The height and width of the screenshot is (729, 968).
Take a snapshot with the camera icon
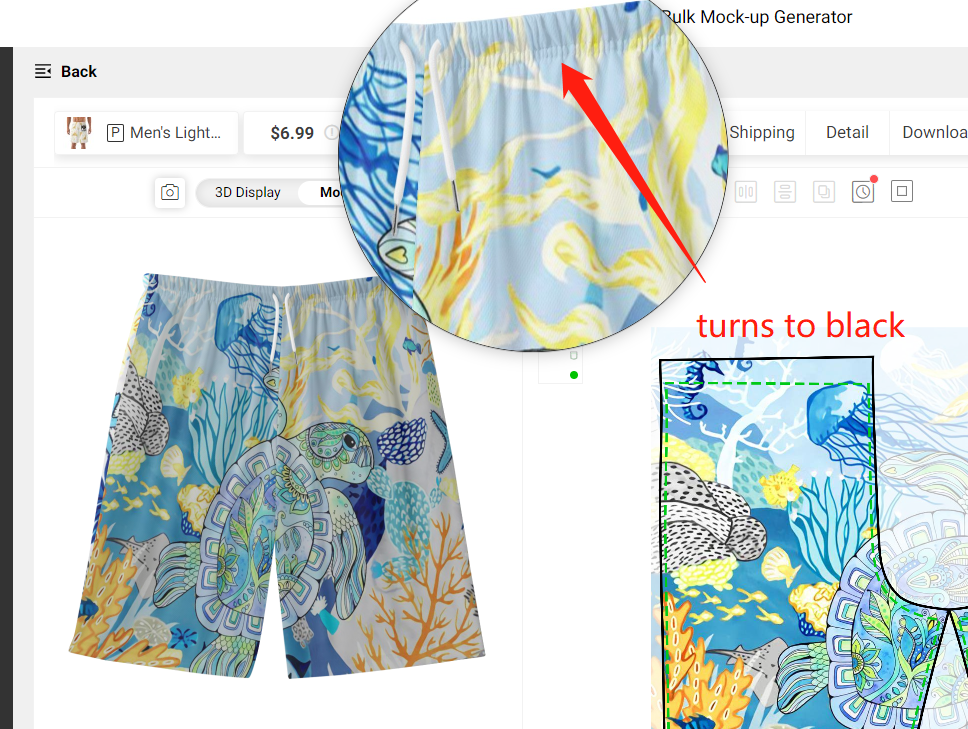(170, 192)
